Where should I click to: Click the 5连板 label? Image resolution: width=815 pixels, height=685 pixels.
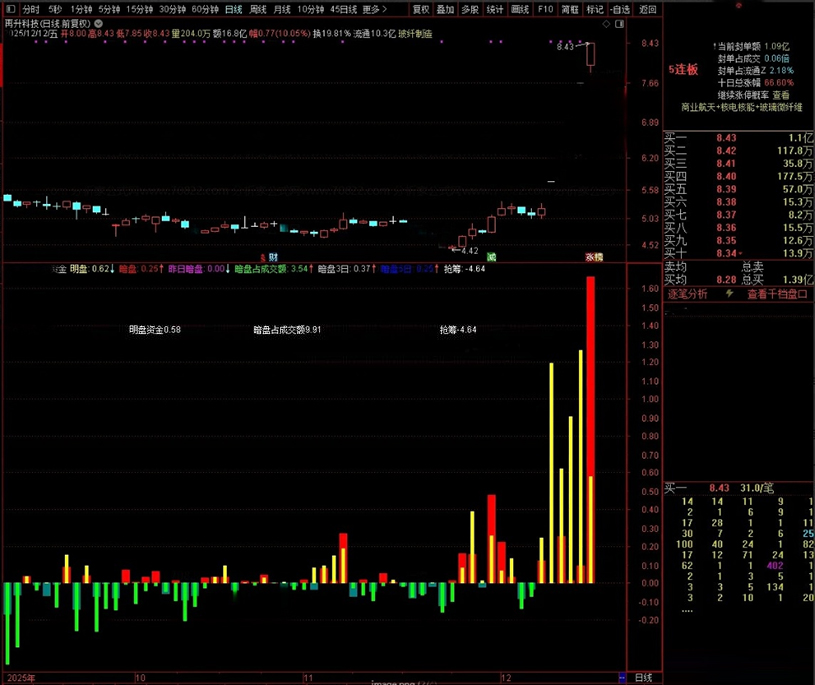(x=683, y=70)
